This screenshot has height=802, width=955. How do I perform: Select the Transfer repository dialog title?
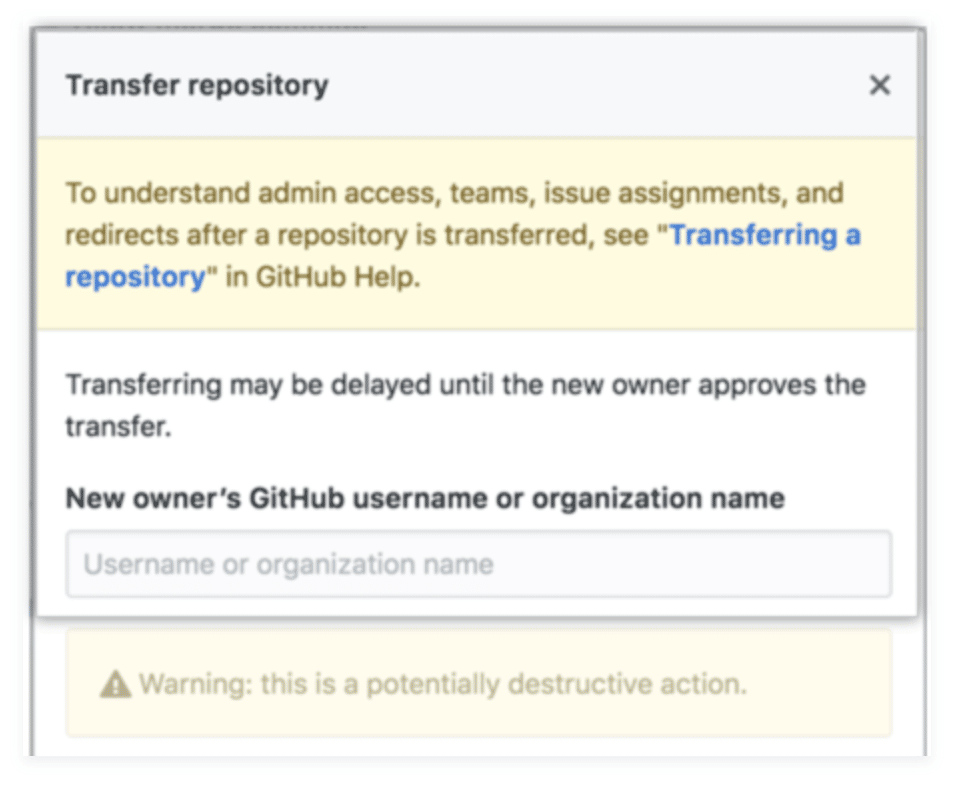197,85
